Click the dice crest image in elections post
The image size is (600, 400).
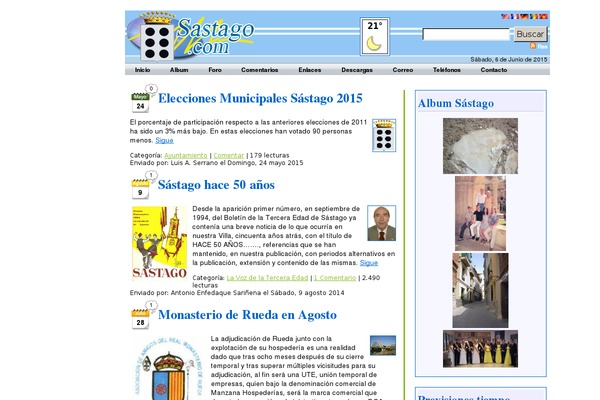click(384, 135)
